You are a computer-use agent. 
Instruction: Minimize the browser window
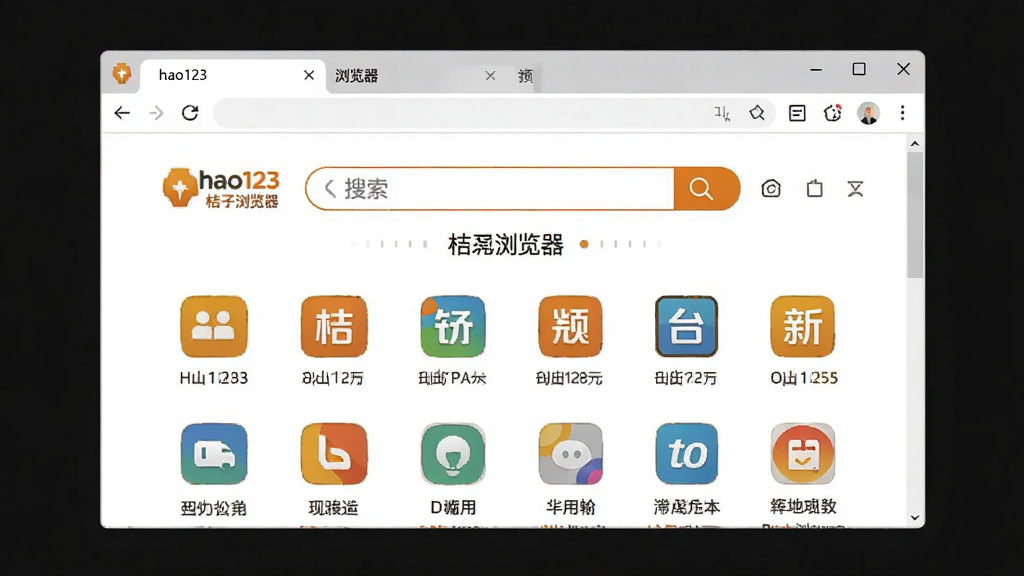pyautogui.click(x=816, y=69)
